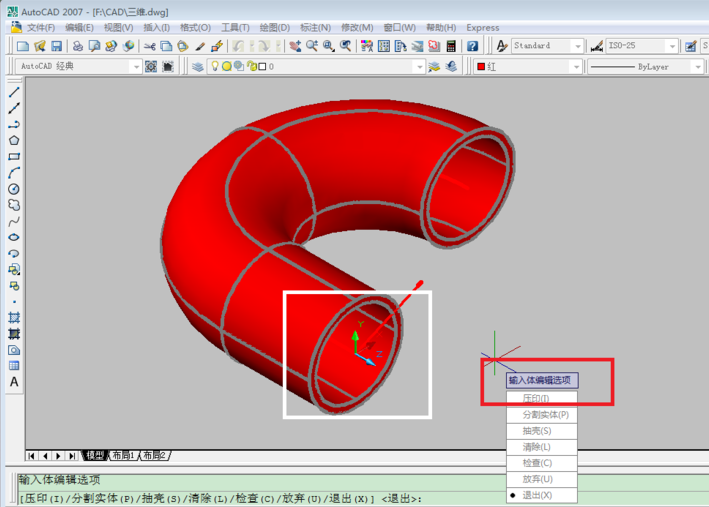
Task: Click the Help question mark icon
Action: [472, 46]
